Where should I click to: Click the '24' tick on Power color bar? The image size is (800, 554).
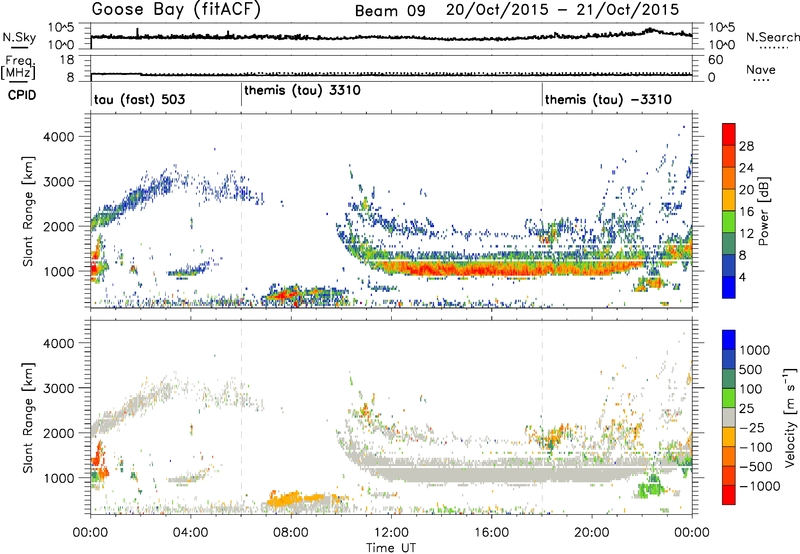point(746,168)
